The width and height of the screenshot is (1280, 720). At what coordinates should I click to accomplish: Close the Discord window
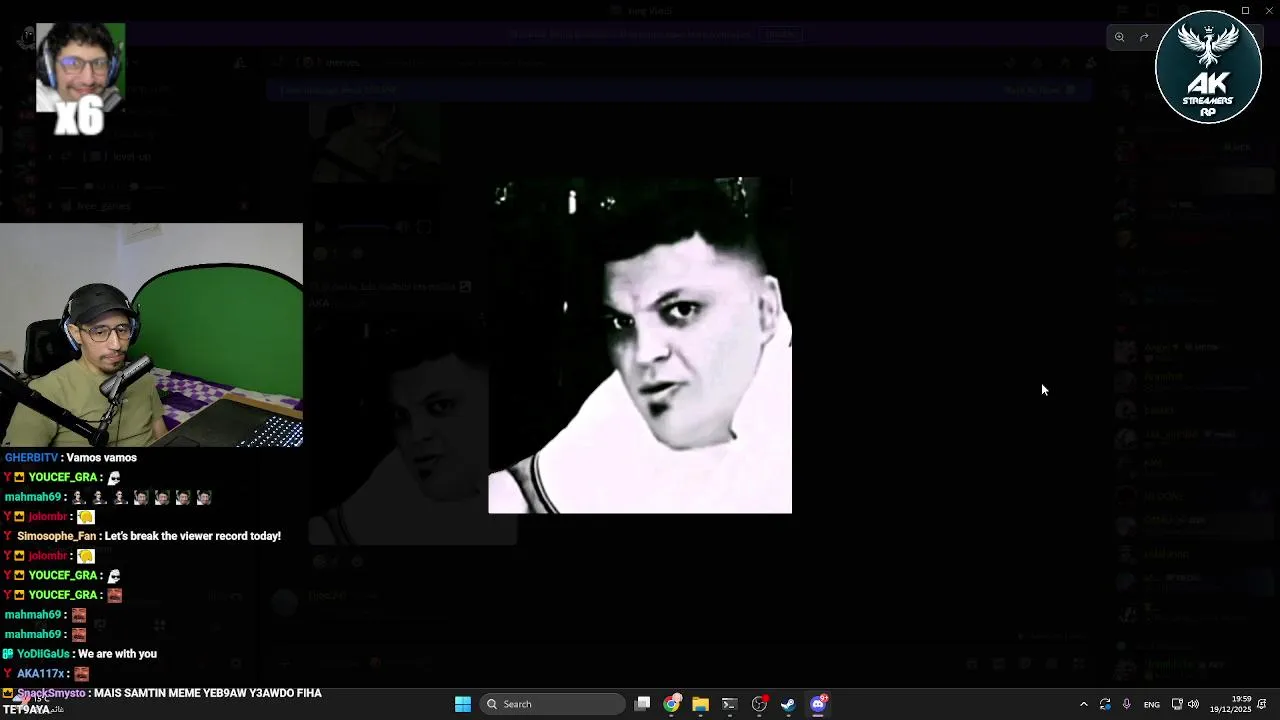tap(1268, 10)
